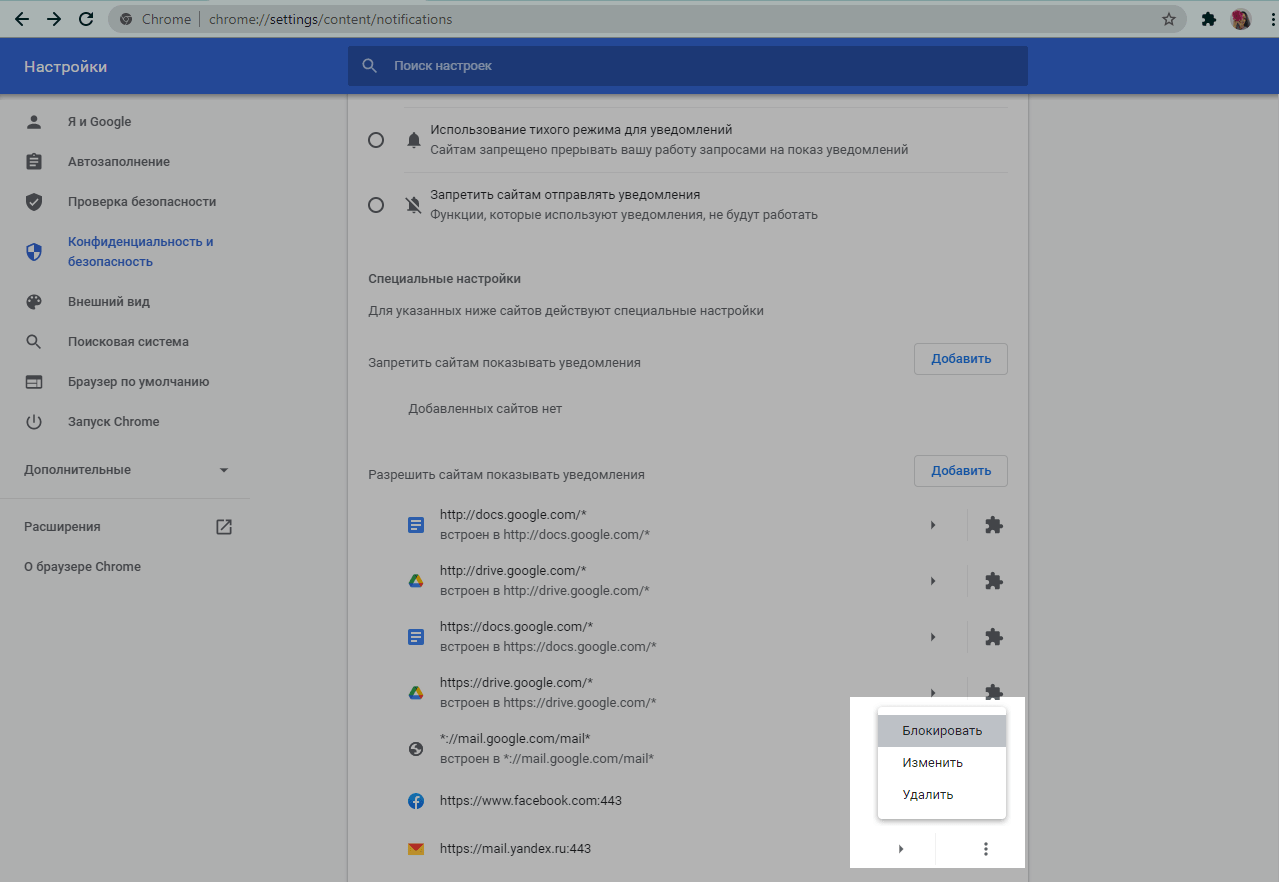This screenshot has height=882, width=1279.
Task: Expand the "Дополнительные" section
Action: coord(125,470)
